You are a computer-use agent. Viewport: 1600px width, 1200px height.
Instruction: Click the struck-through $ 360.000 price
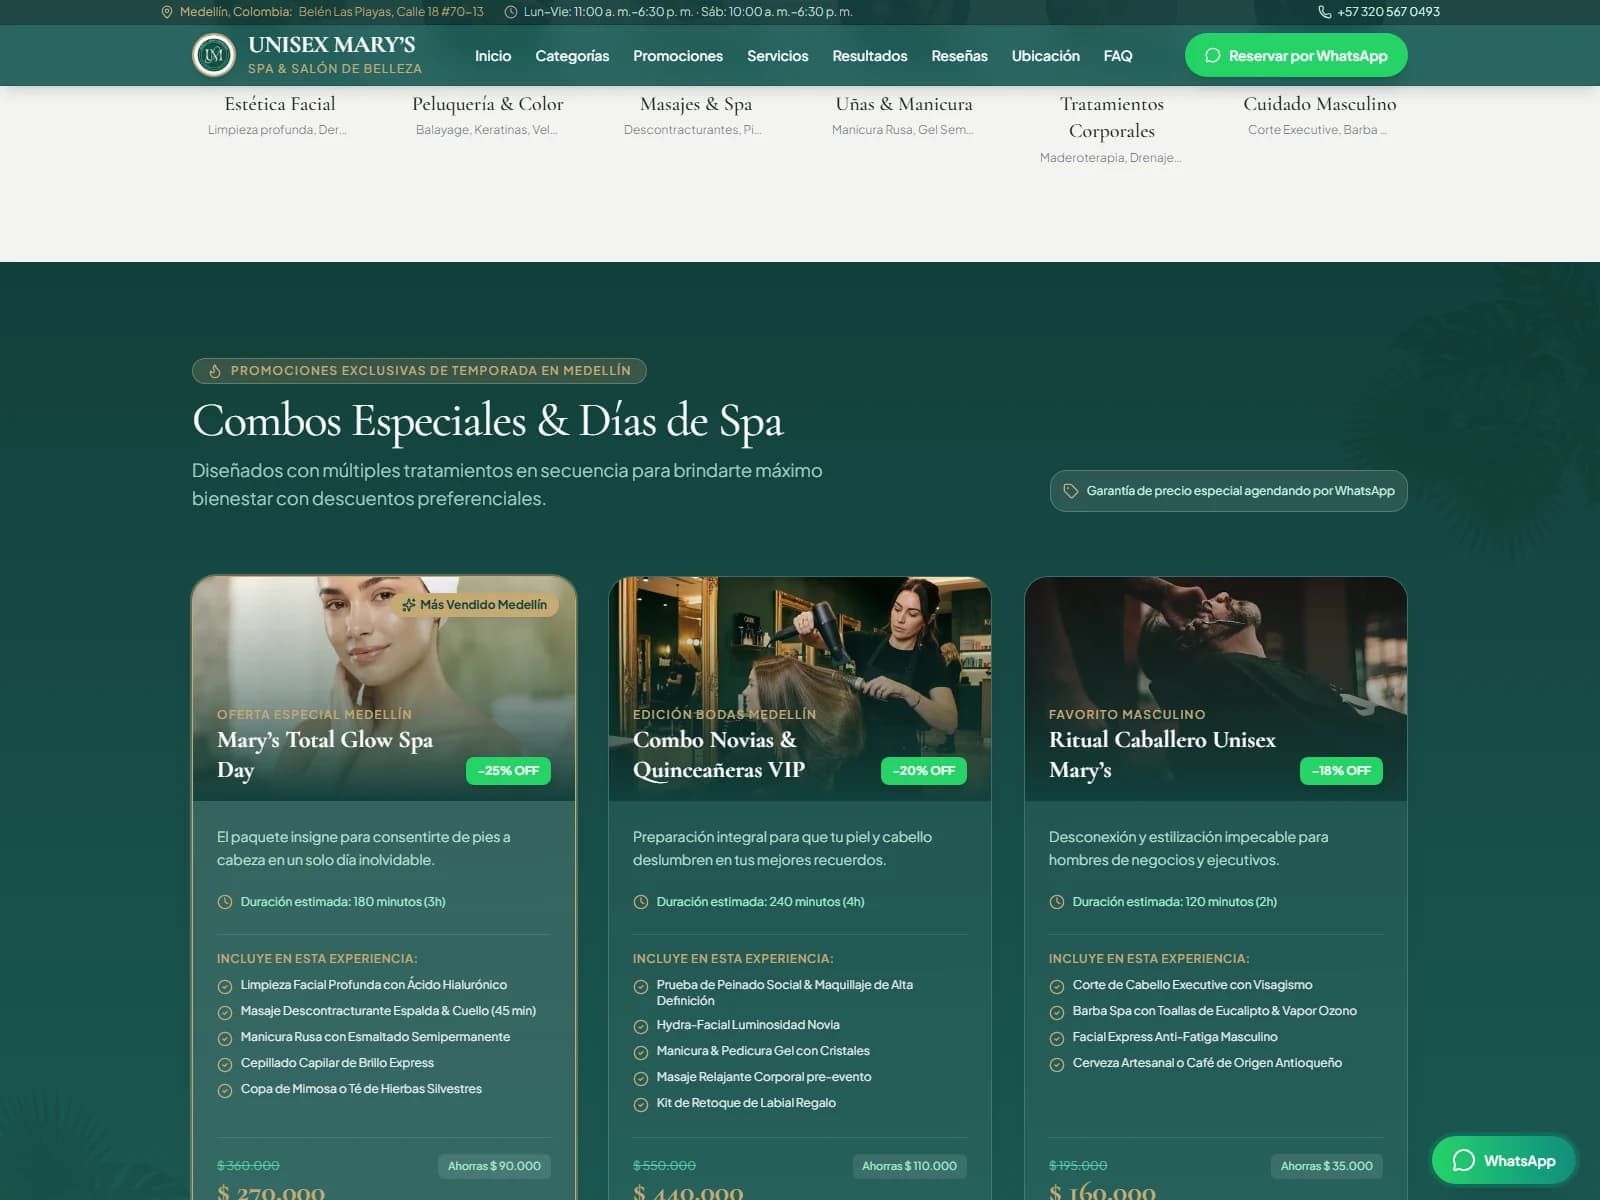point(248,1166)
